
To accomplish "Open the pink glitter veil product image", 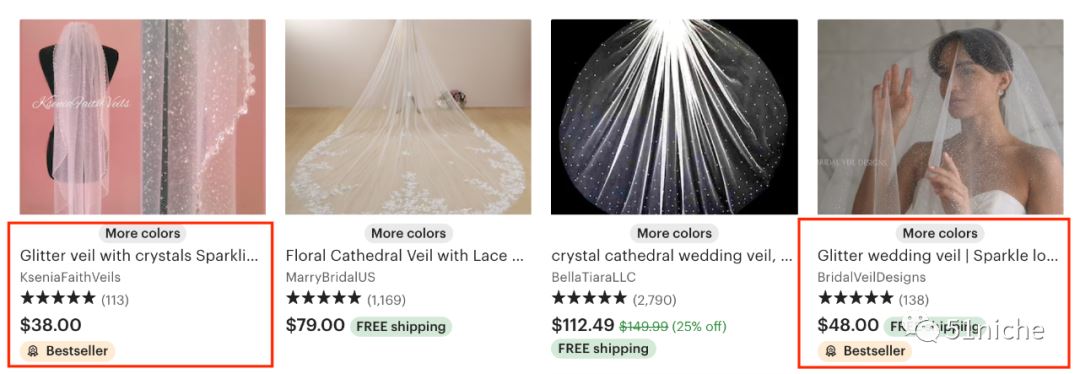I will tap(143, 116).
